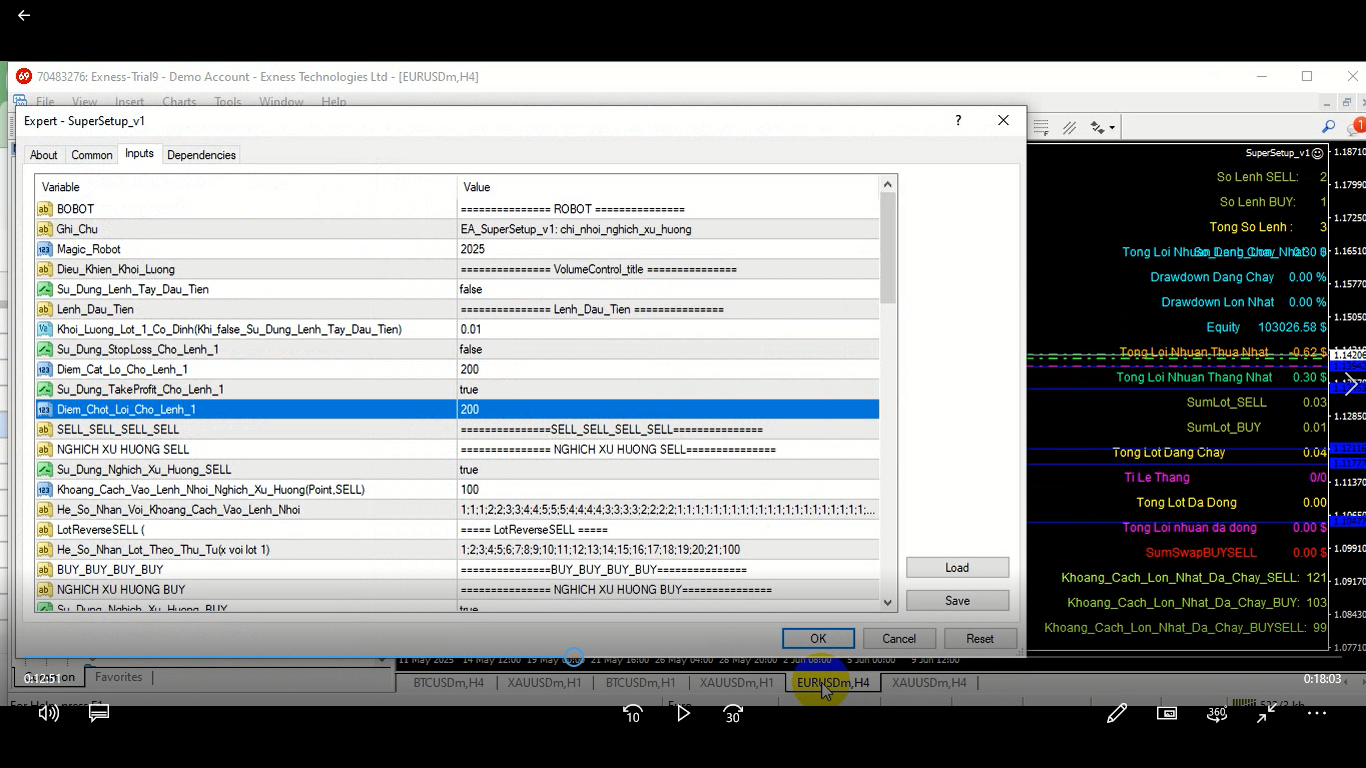This screenshot has width=1366, height=768.
Task: Select the EURUSDm,H4 chart tab
Action: (x=833, y=682)
